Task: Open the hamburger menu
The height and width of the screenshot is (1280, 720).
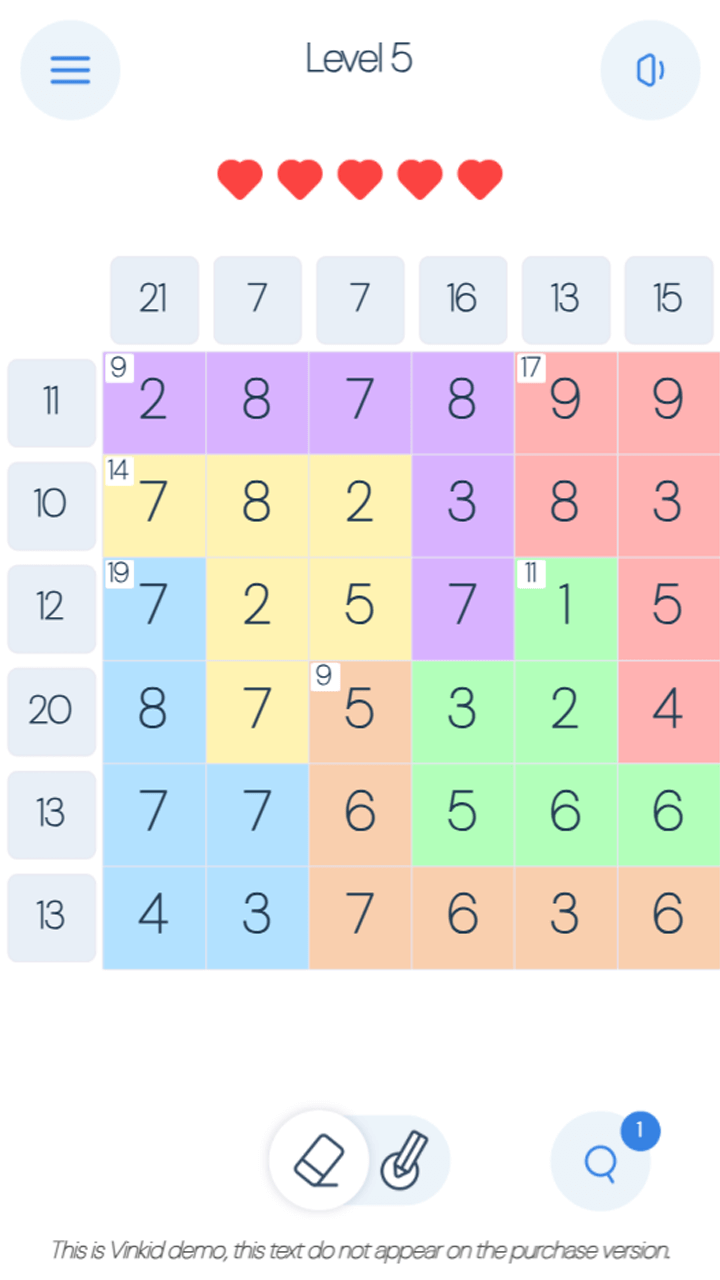Action: pyautogui.click(x=70, y=70)
